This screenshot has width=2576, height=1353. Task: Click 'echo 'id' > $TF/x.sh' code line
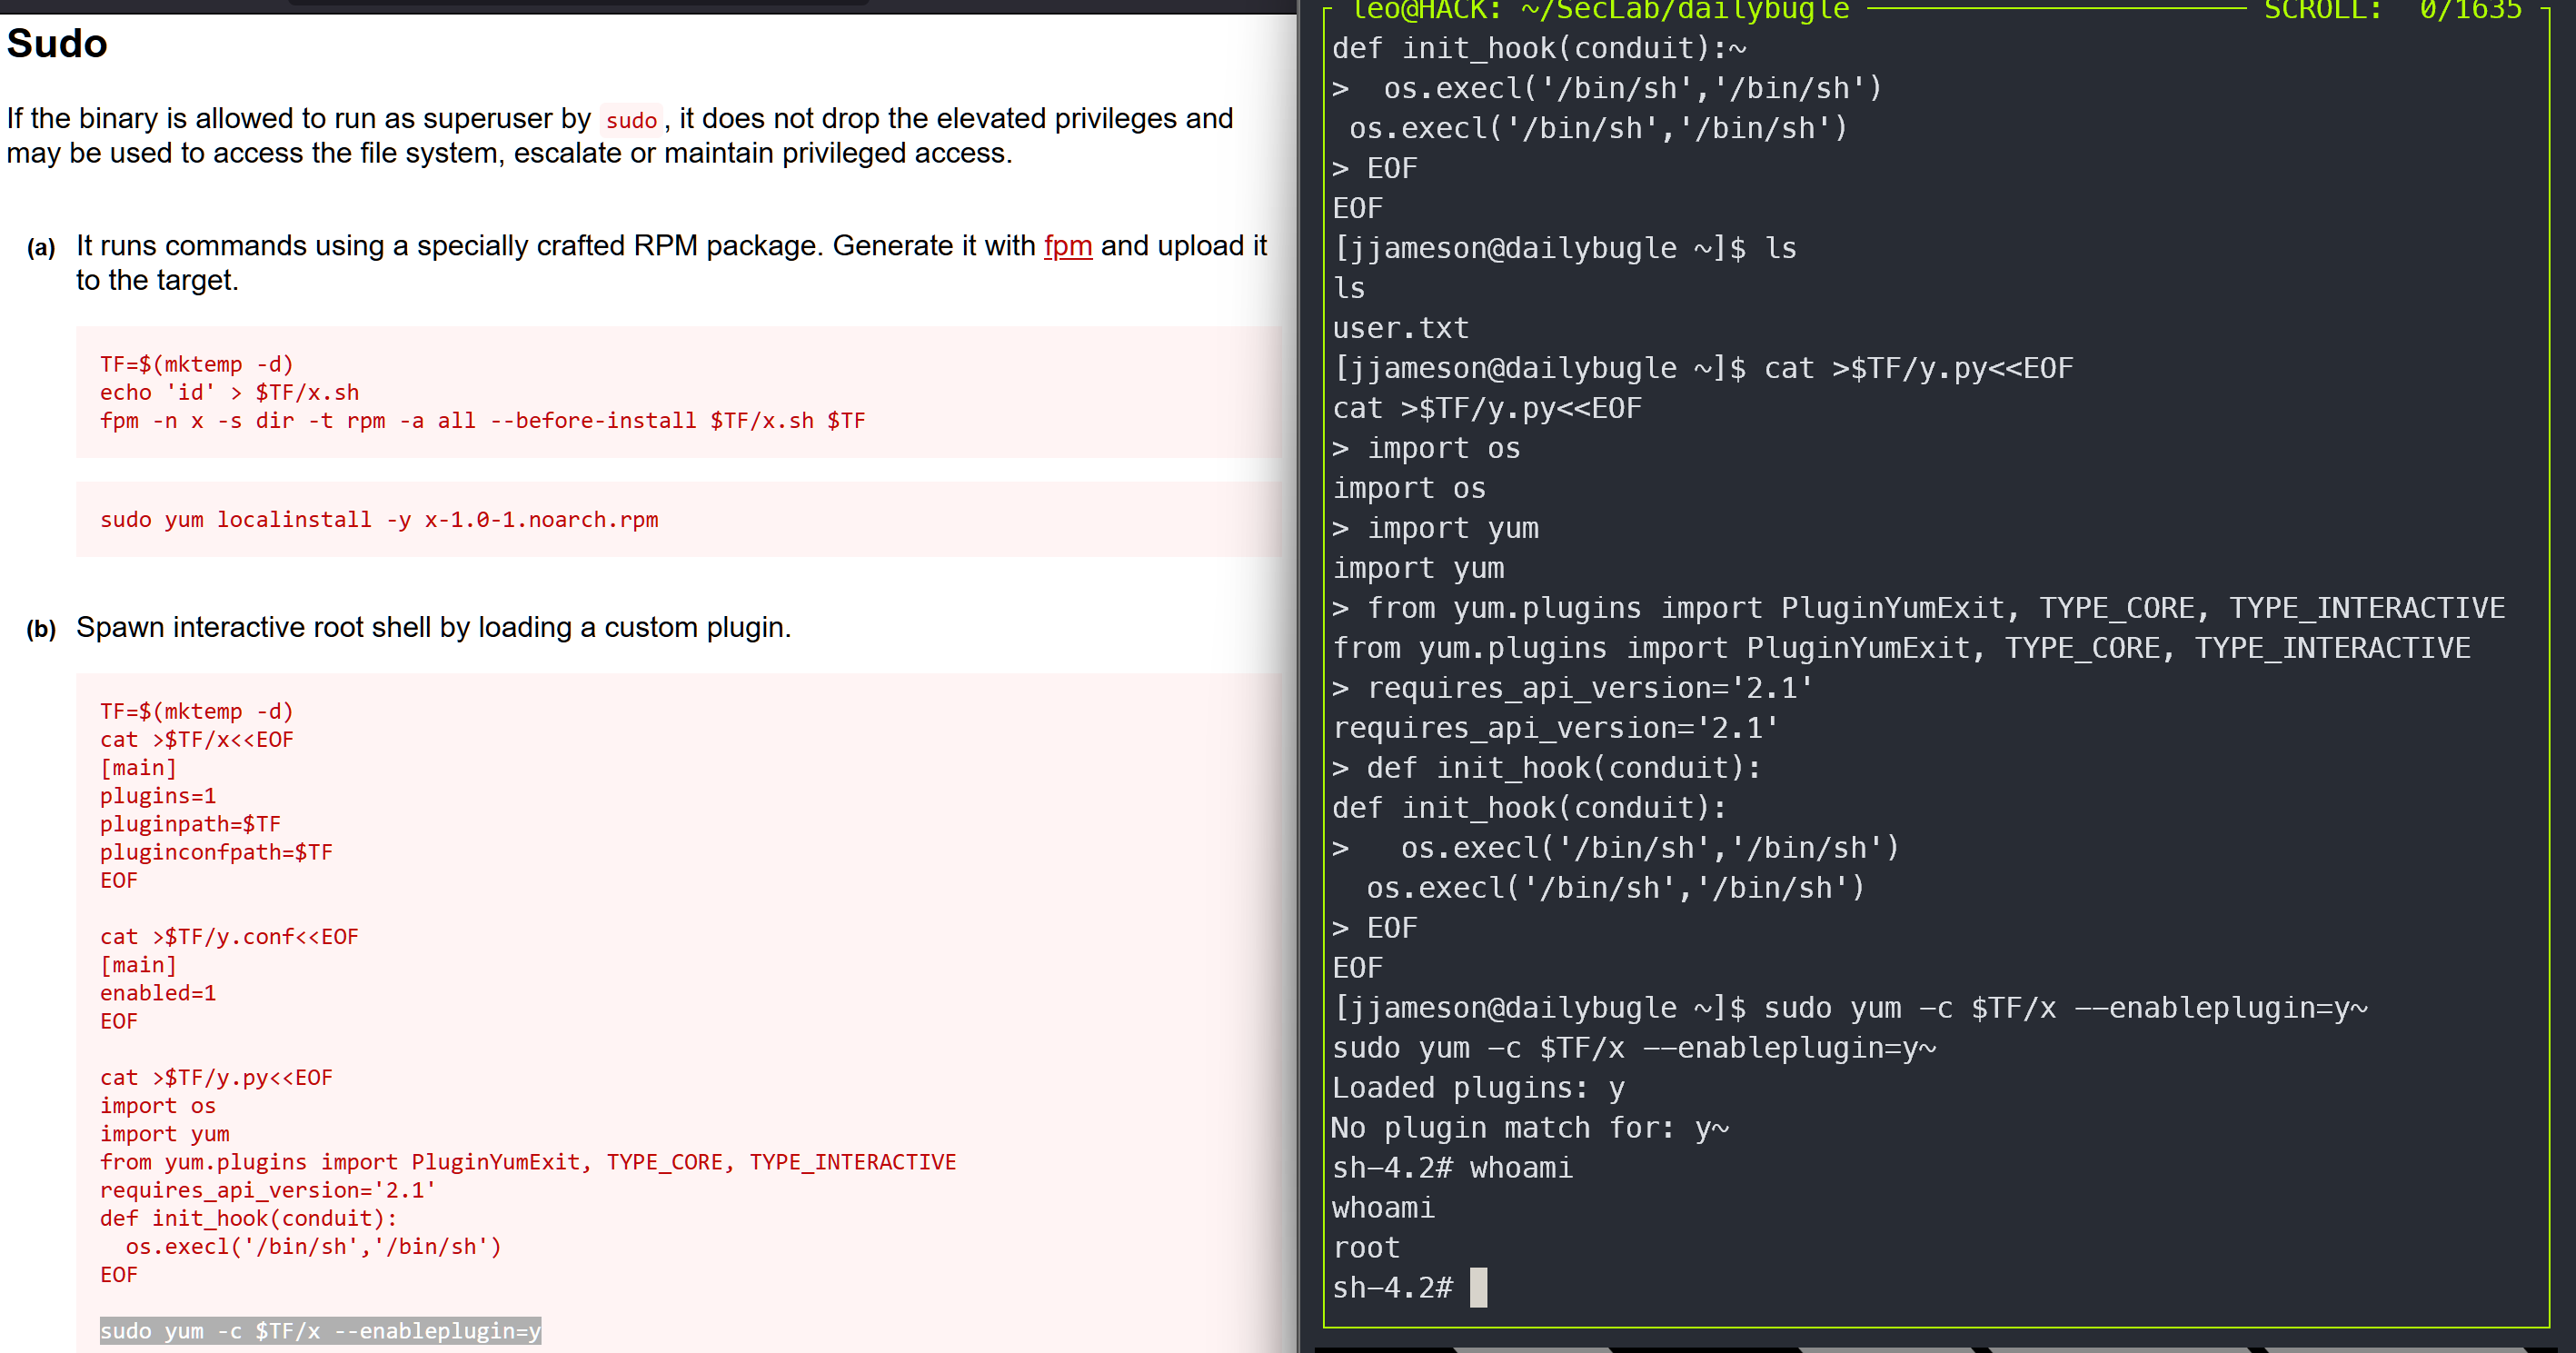[x=229, y=393]
